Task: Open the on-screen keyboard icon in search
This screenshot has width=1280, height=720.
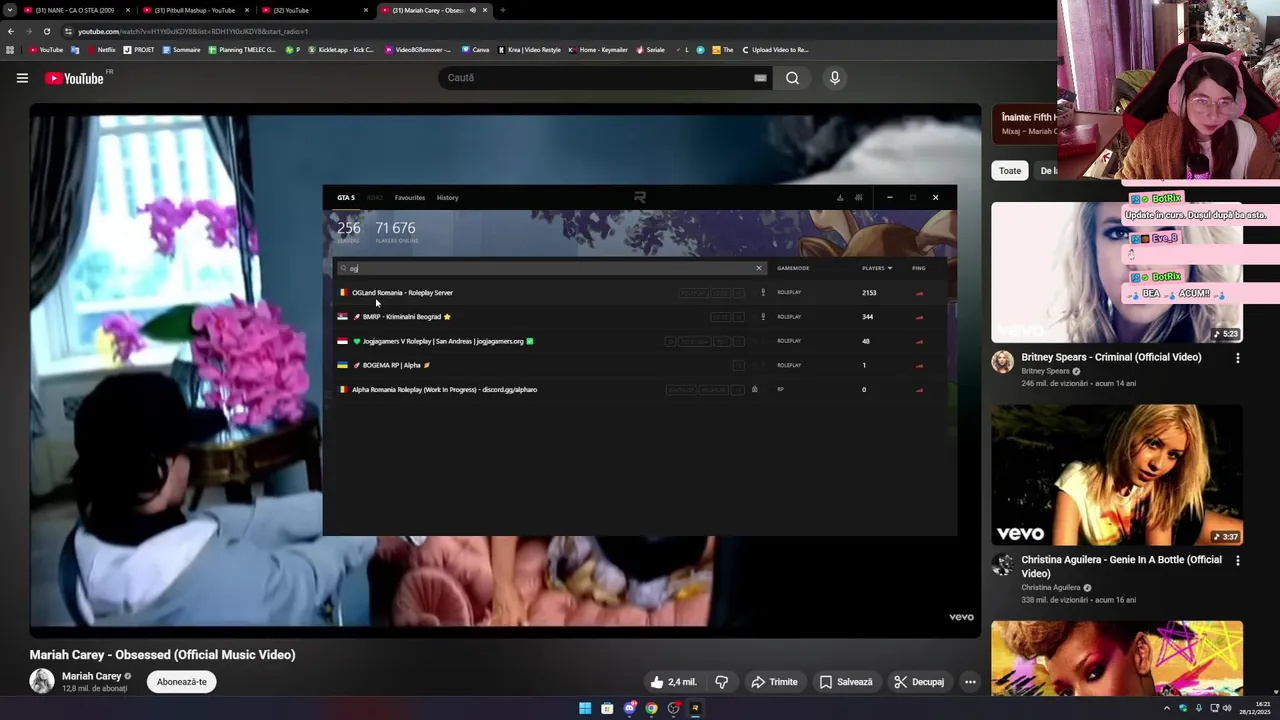Action: pyautogui.click(x=760, y=78)
